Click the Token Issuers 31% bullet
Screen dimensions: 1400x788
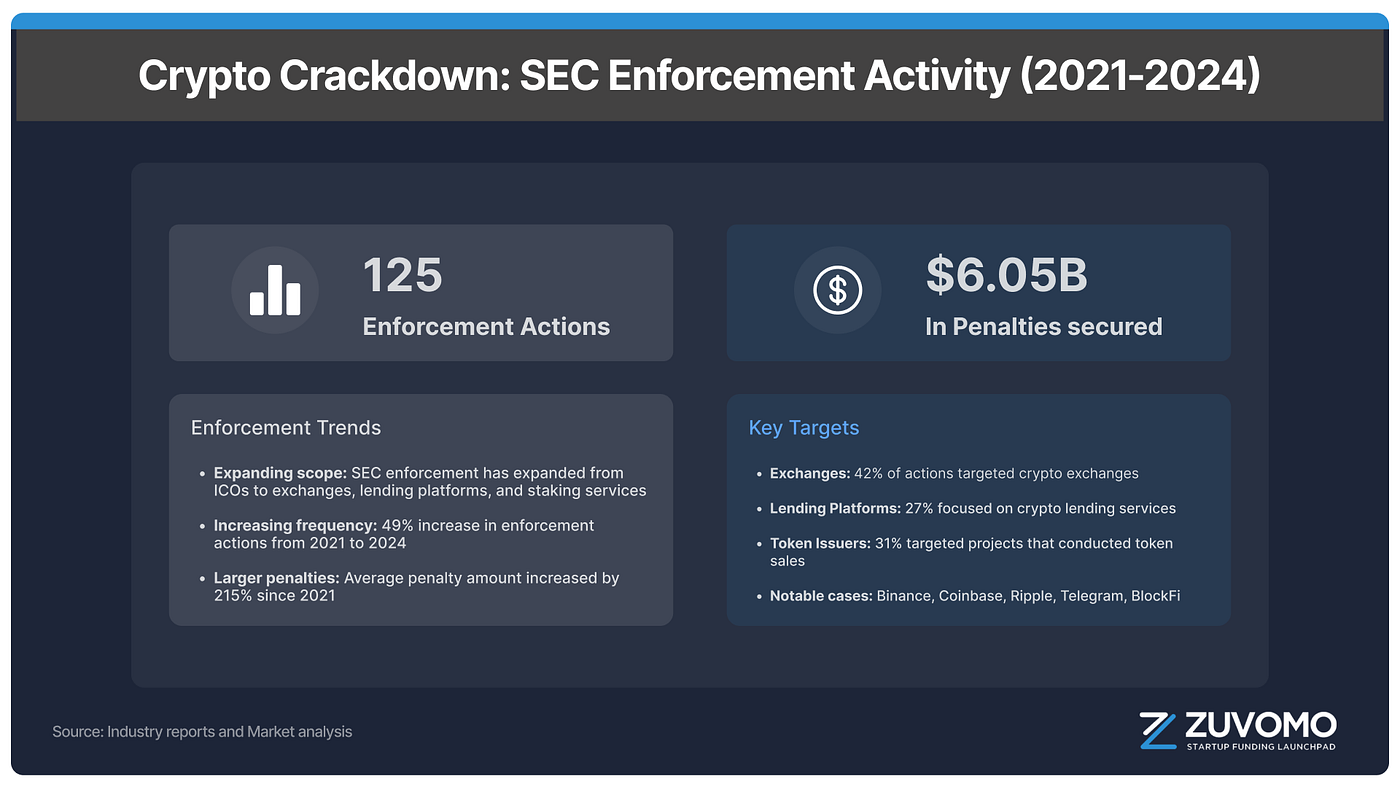point(971,552)
